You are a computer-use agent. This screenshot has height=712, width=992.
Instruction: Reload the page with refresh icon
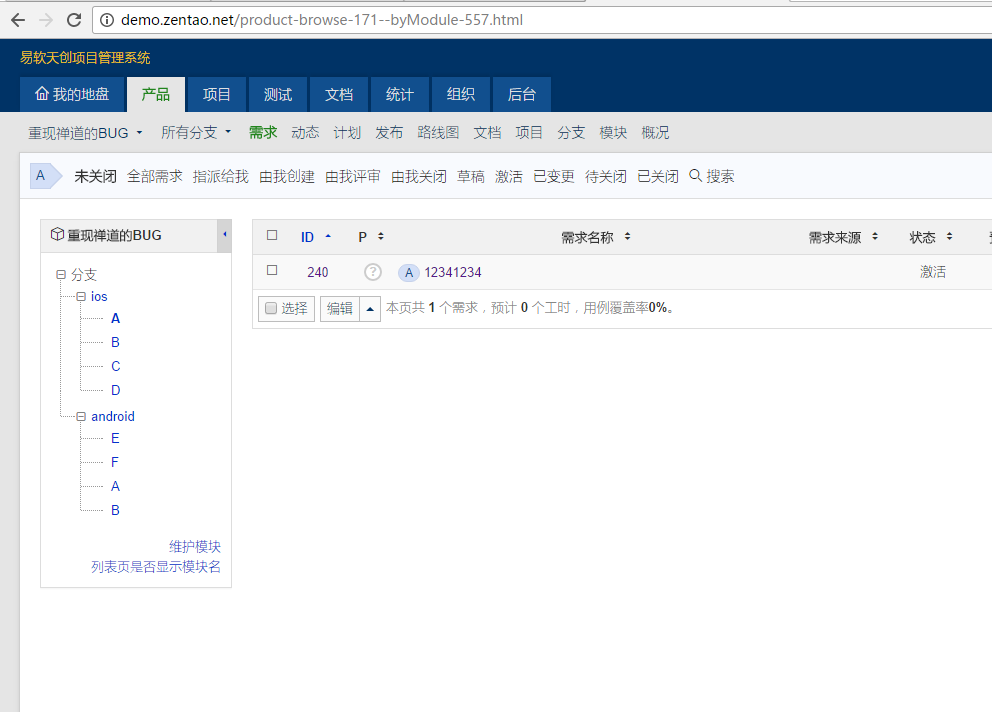[x=74, y=20]
